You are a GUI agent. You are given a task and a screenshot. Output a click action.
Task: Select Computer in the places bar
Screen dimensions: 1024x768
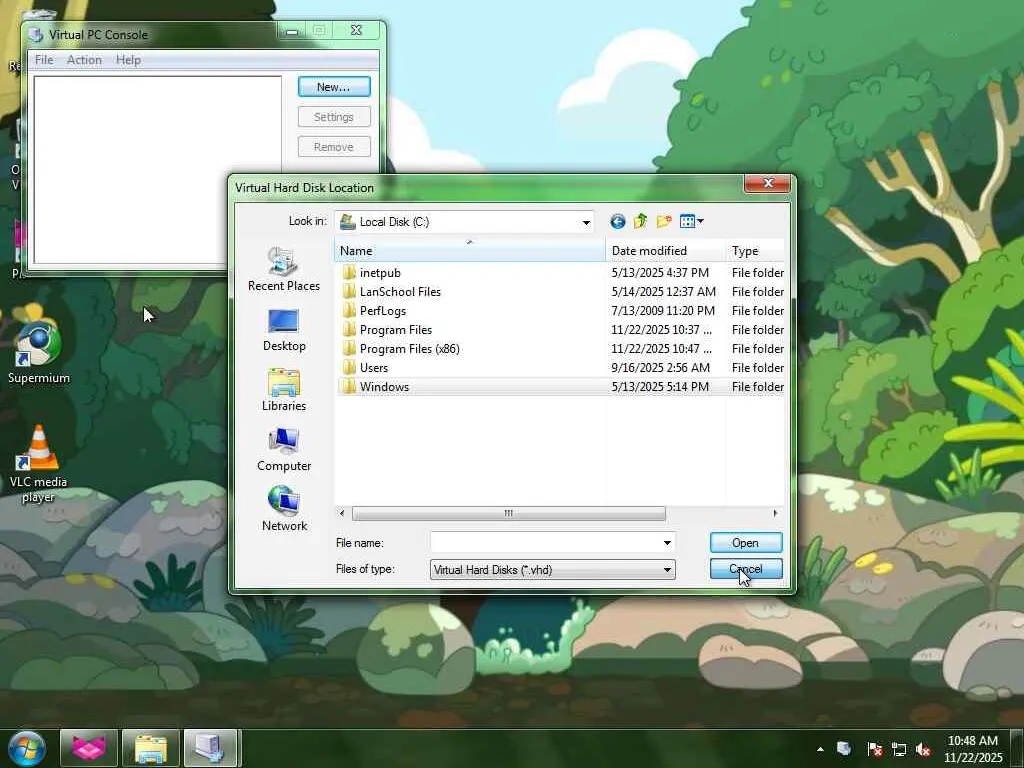click(284, 450)
